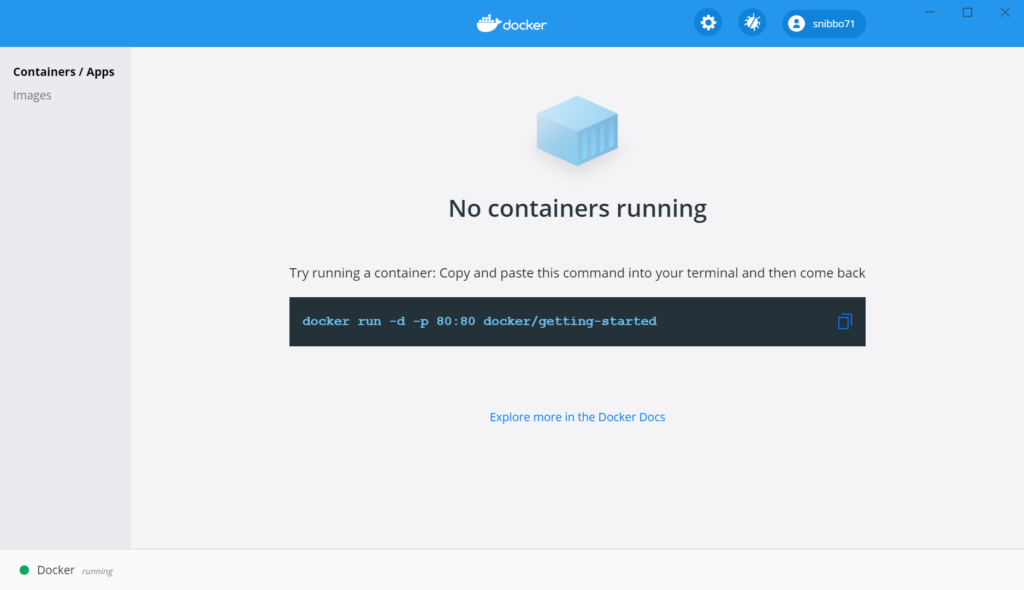The height and width of the screenshot is (590, 1024).
Task: Click the No containers running heading
Action: coord(577,208)
